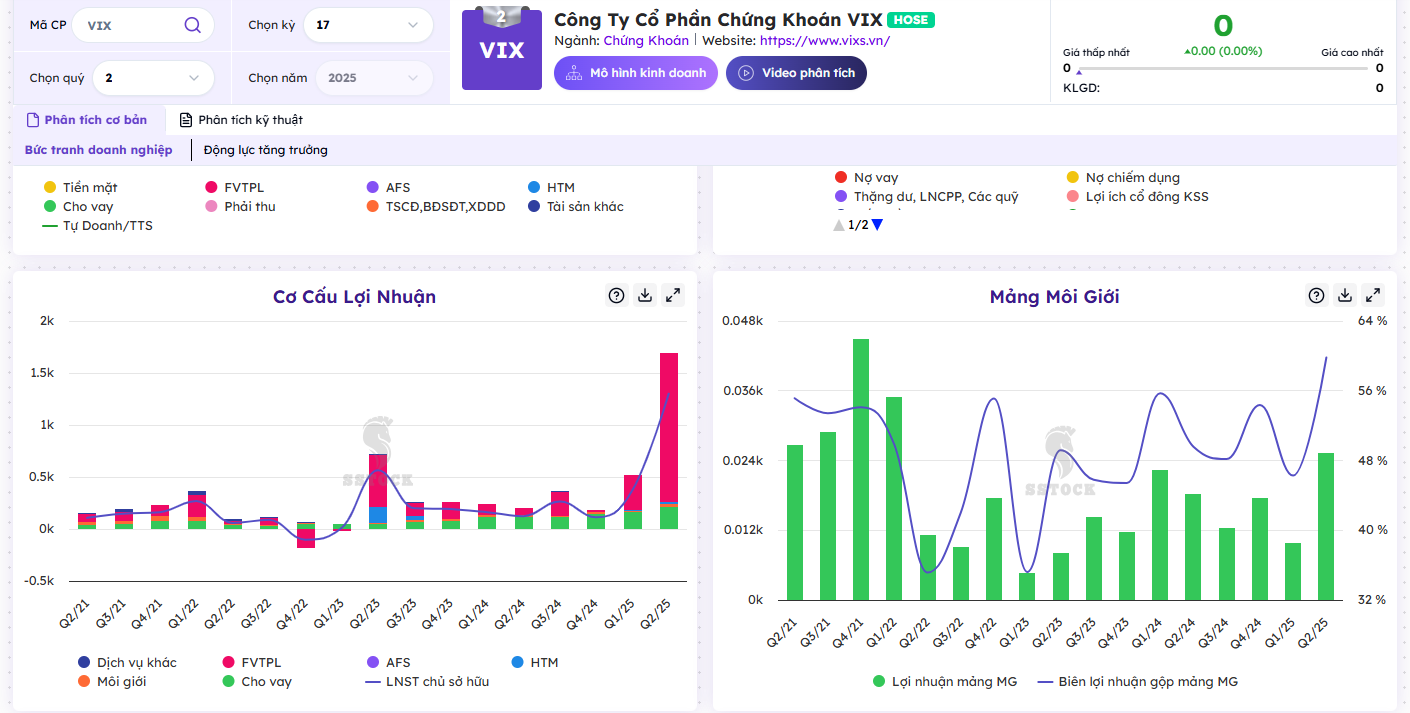Open the Chọn quý dropdown showing 2
The height and width of the screenshot is (713, 1410).
[x=153, y=77]
